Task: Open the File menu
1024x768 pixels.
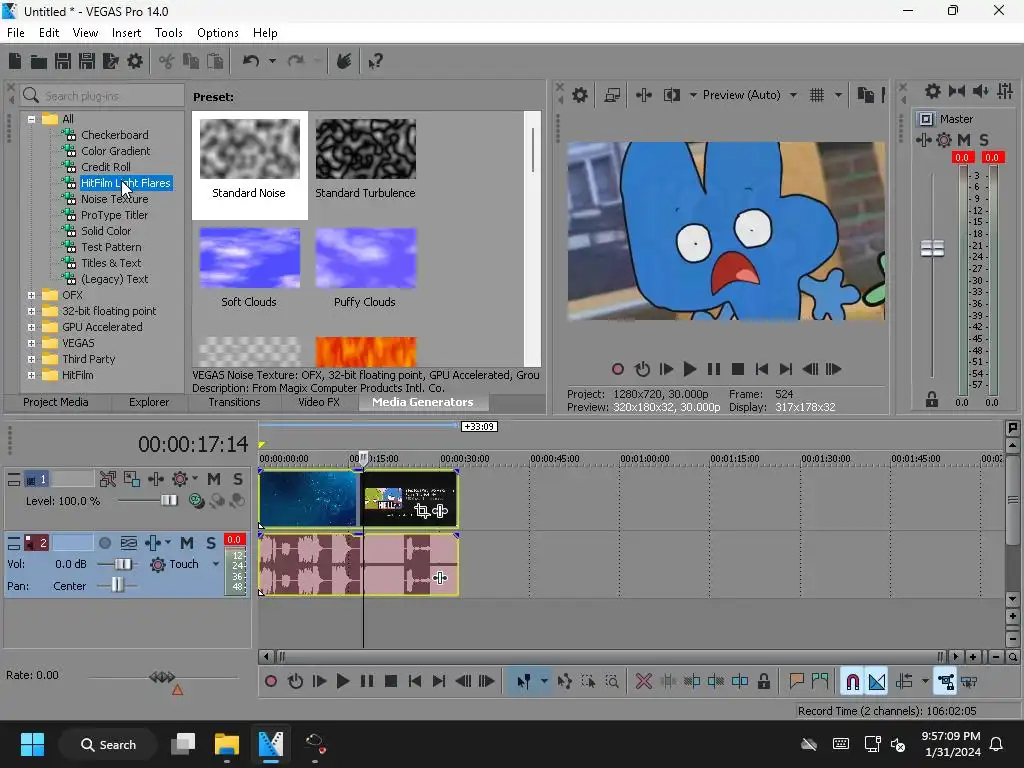Action: 16,33
